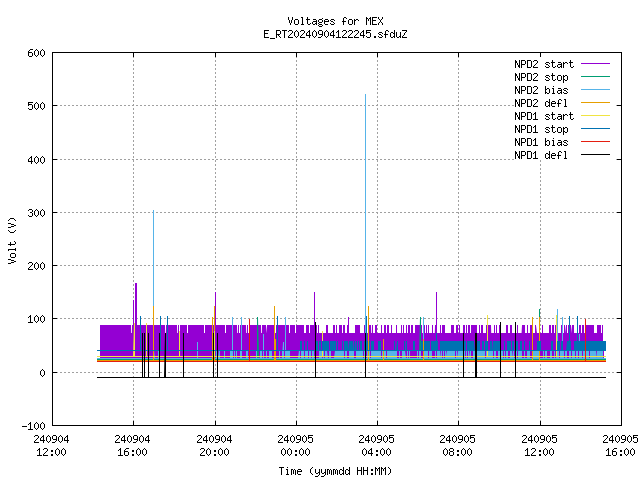Click the NPD1 defl black legend line

(x=595, y=155)
